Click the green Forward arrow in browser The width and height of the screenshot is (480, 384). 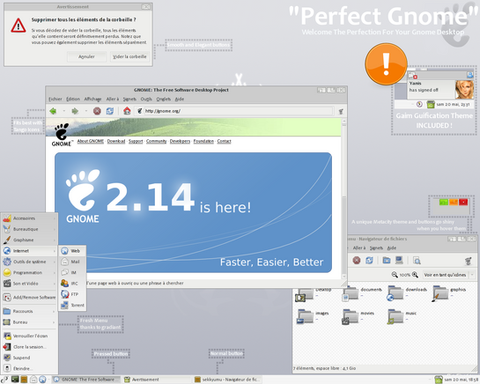[x=75, y=111]
